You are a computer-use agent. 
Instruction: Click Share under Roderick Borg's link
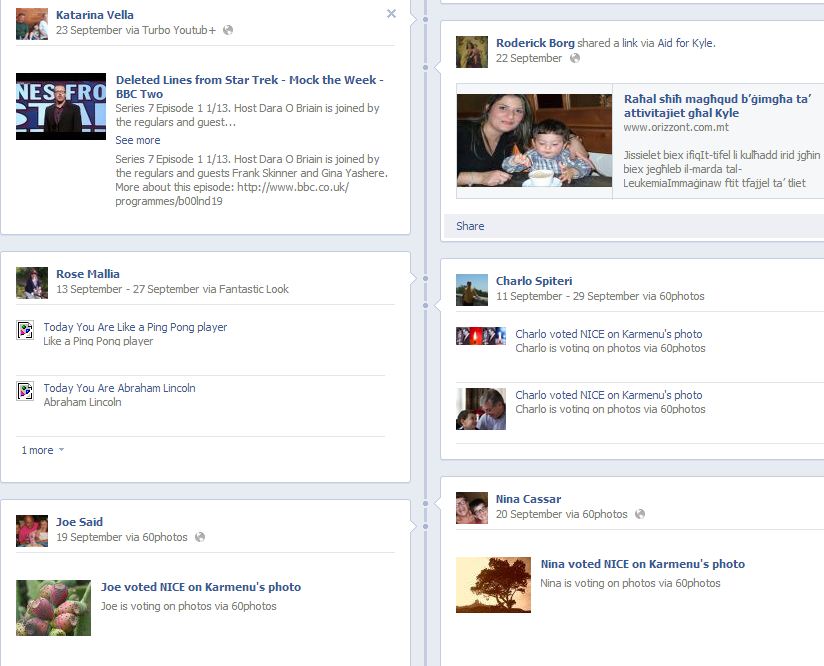[470, 226]
